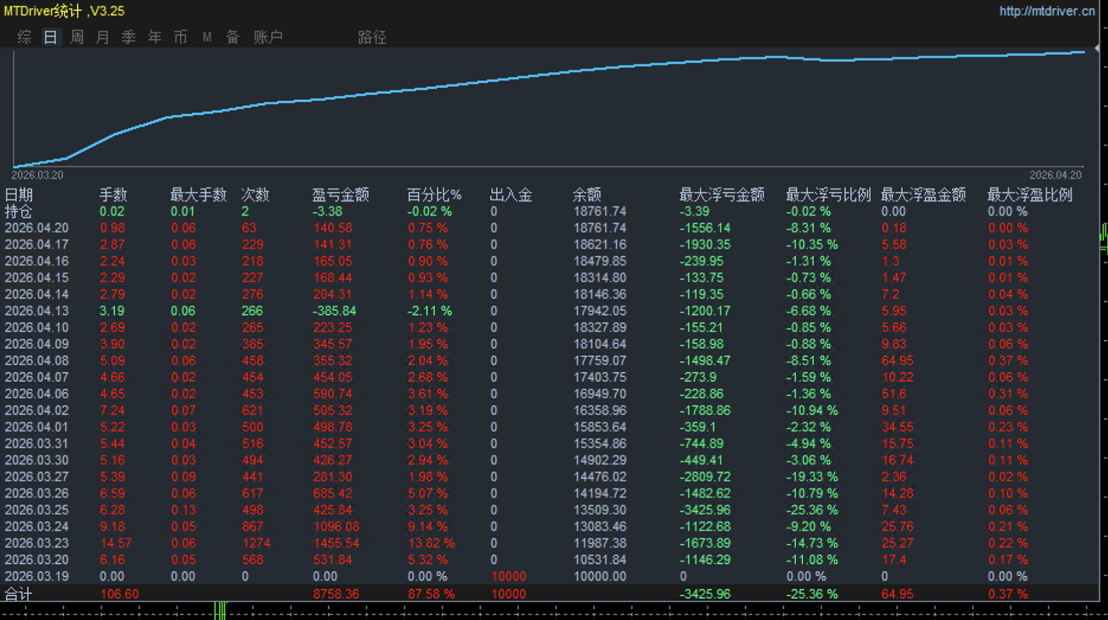Click the 14.57 lots cell

pos(116,544)
